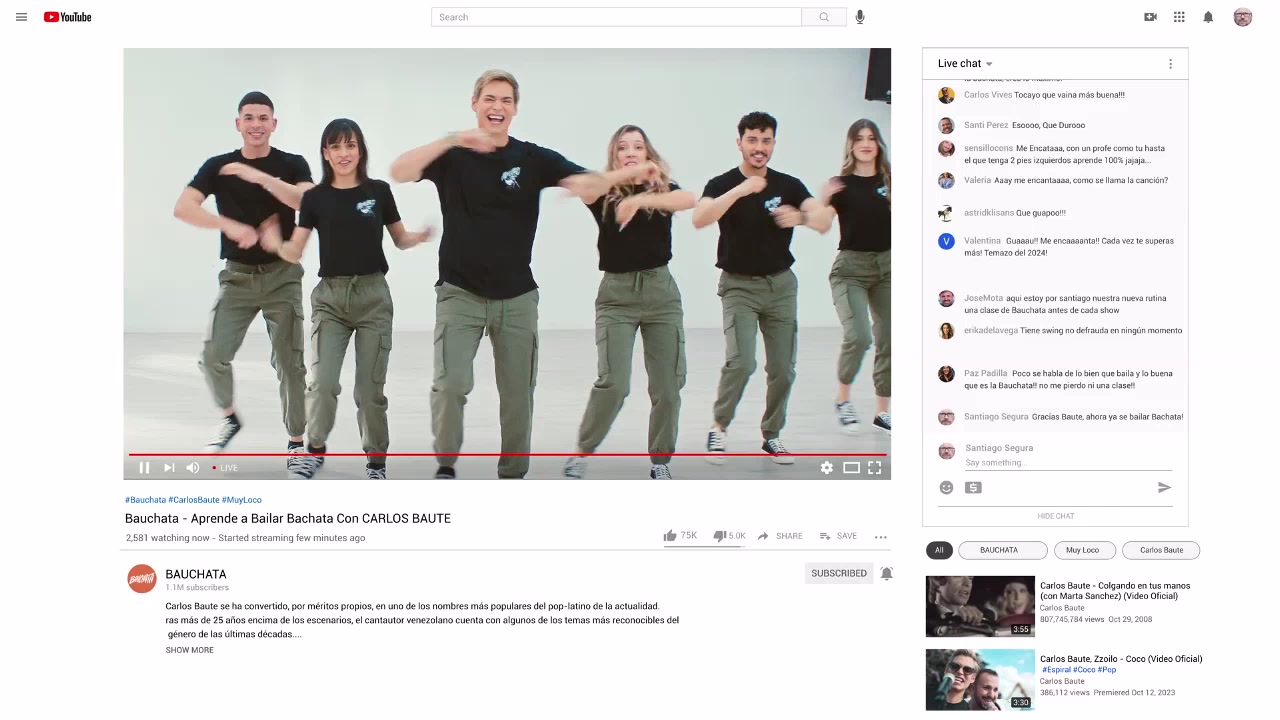The image size is (1280, 720).
Task: Mute the video volume
Action: click(193, 467)
